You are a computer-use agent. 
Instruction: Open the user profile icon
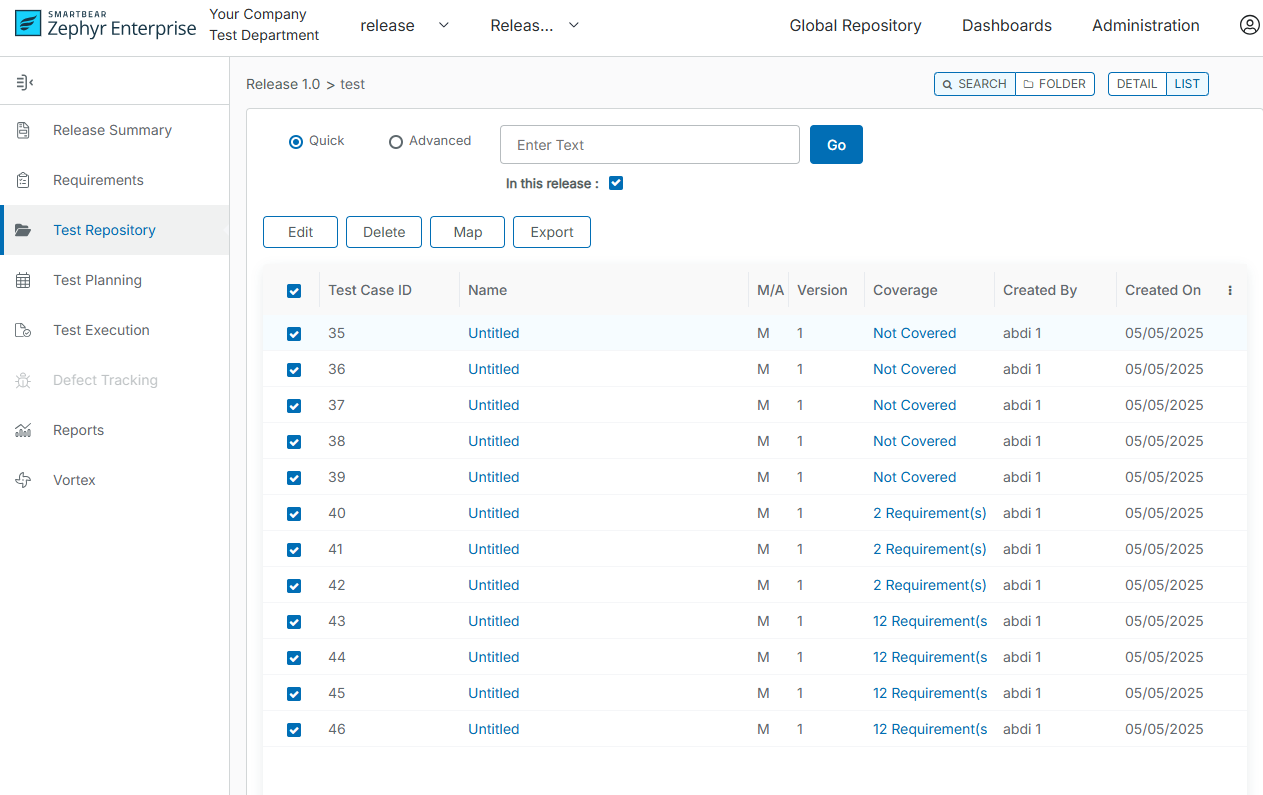point(1249,25)
